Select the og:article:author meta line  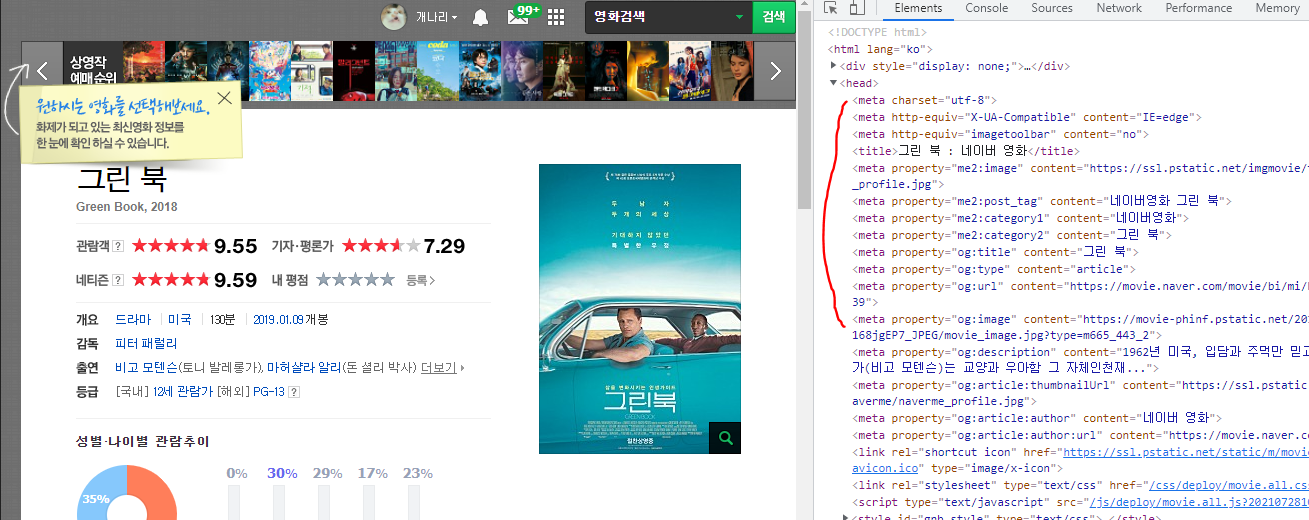click(x=1036, y=418)
